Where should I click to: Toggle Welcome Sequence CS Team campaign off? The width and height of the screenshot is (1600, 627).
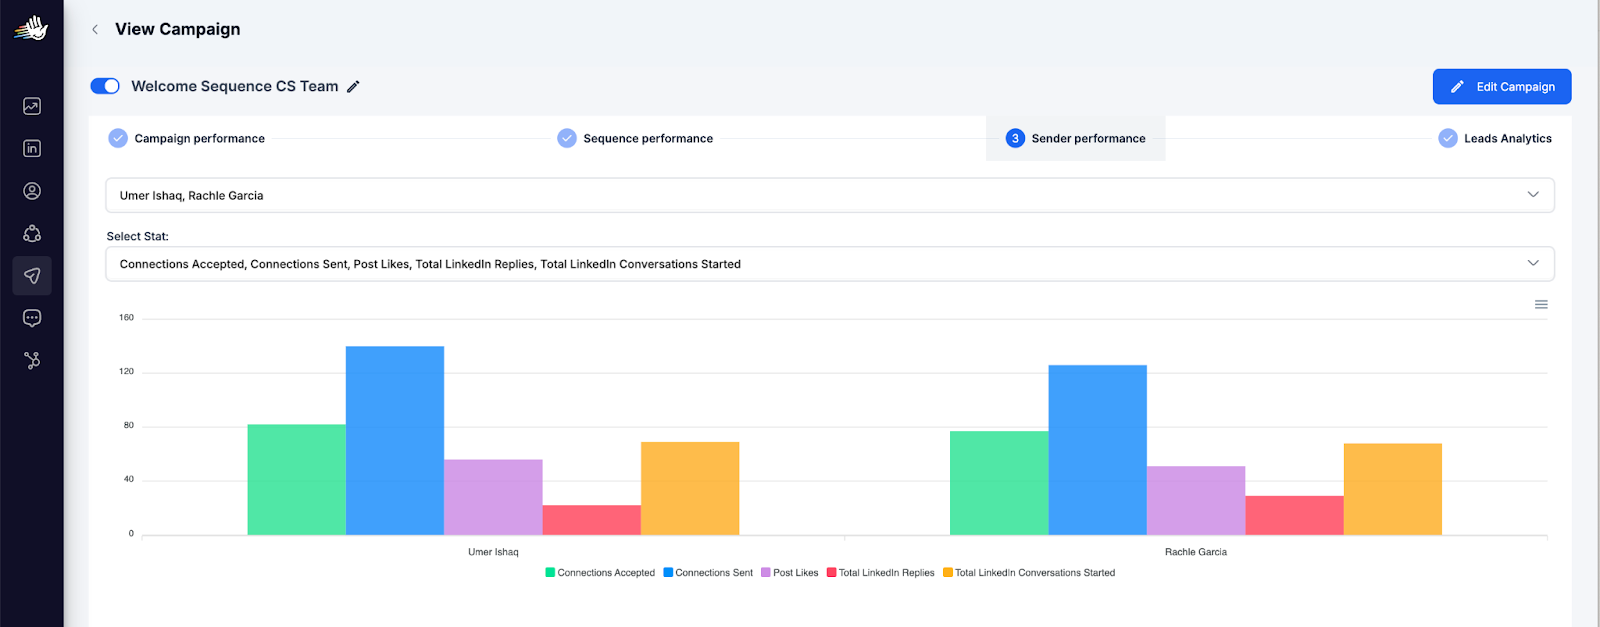[105, 86]
